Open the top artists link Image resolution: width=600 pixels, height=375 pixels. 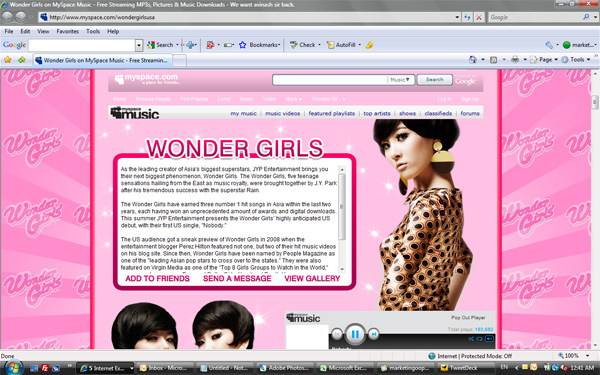[377, 113]
